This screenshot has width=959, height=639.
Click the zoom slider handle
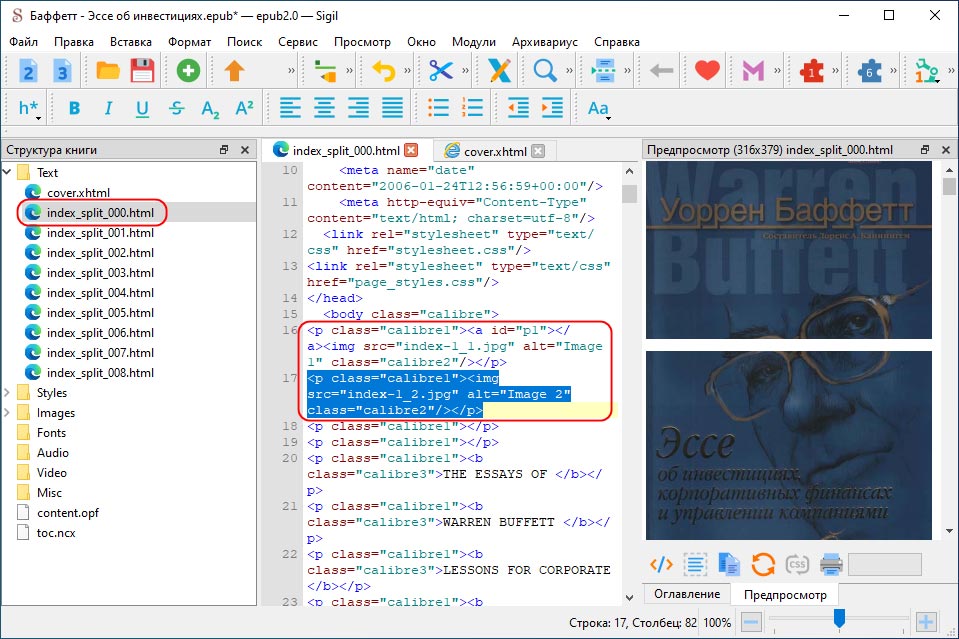839,618
